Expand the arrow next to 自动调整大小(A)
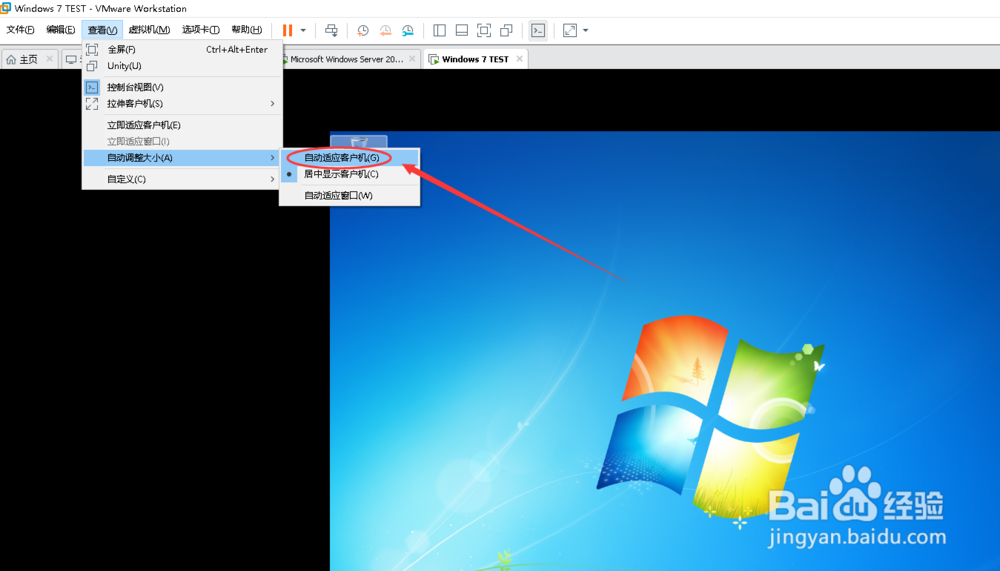 pos(272,158)
